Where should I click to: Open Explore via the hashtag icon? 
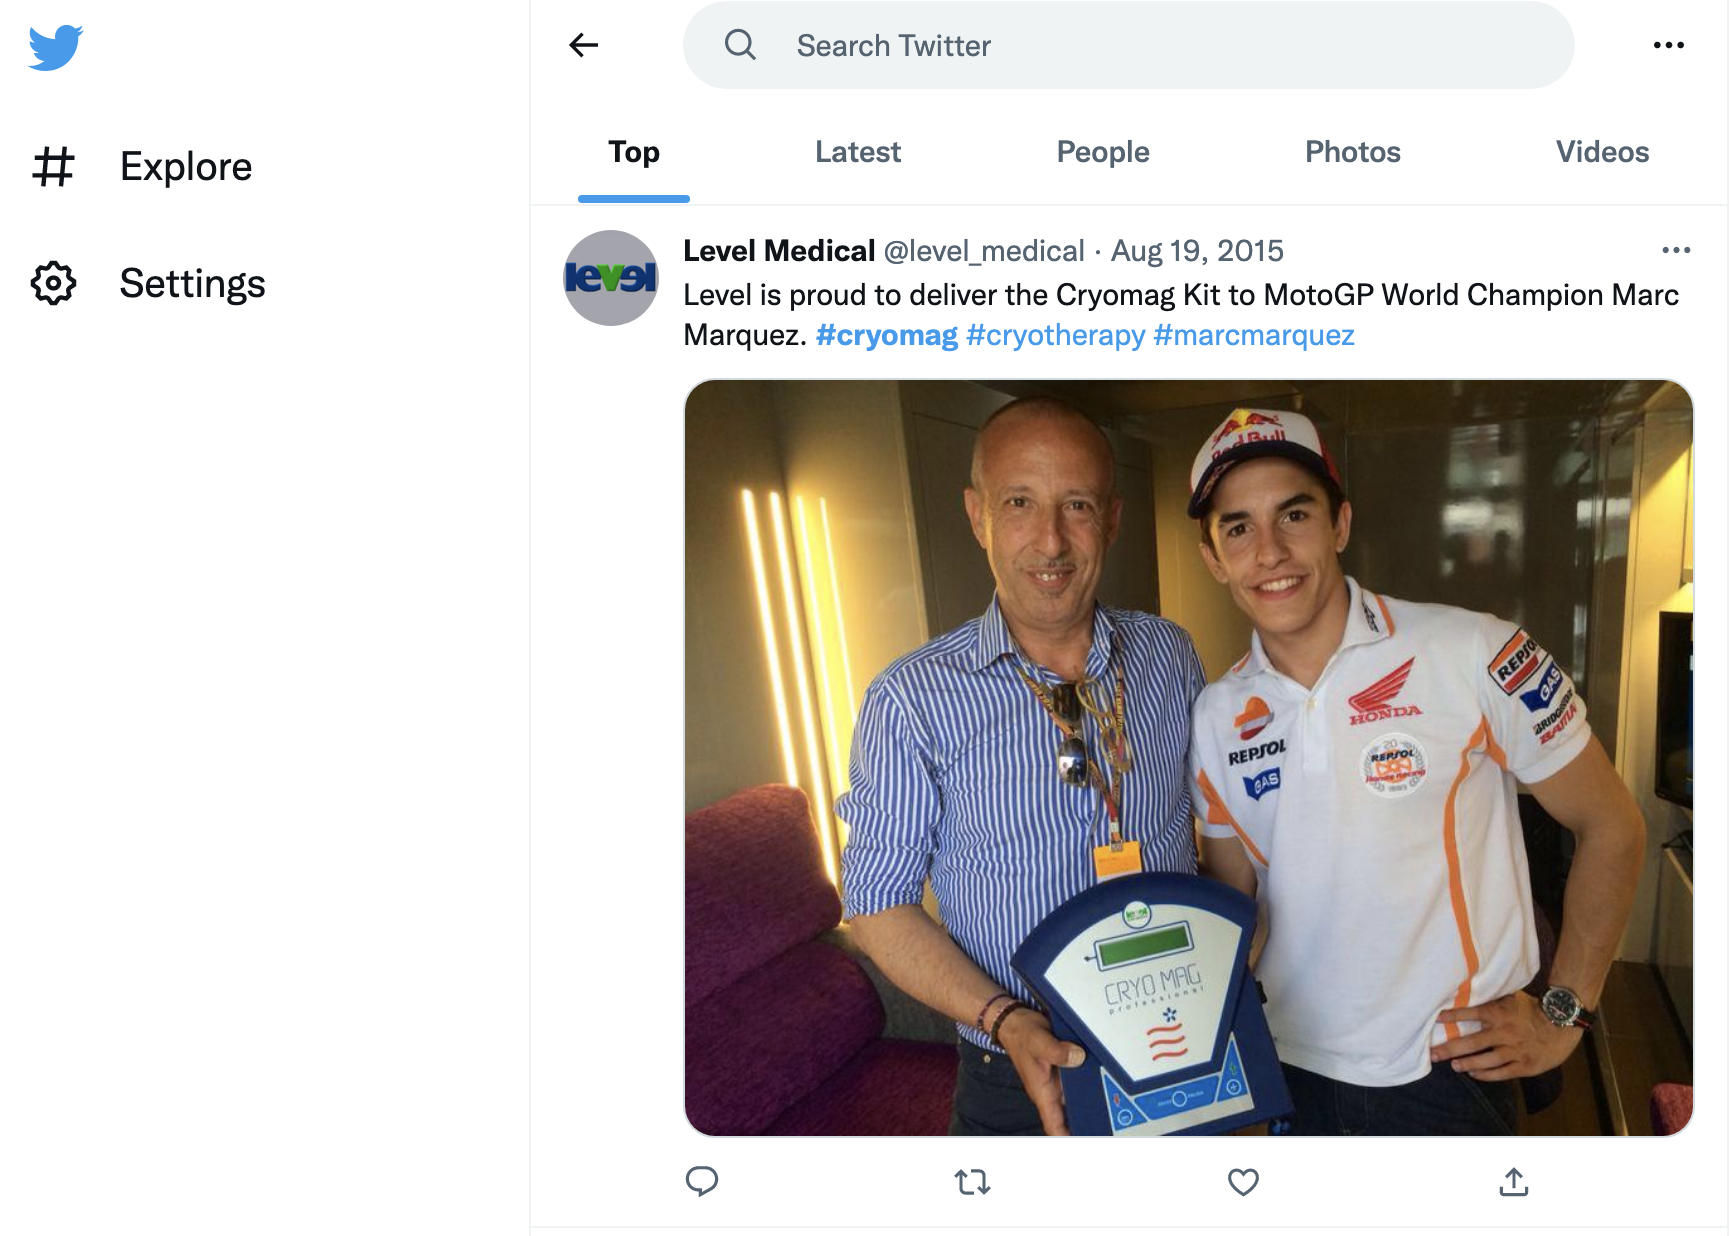(x=55, y=166)
